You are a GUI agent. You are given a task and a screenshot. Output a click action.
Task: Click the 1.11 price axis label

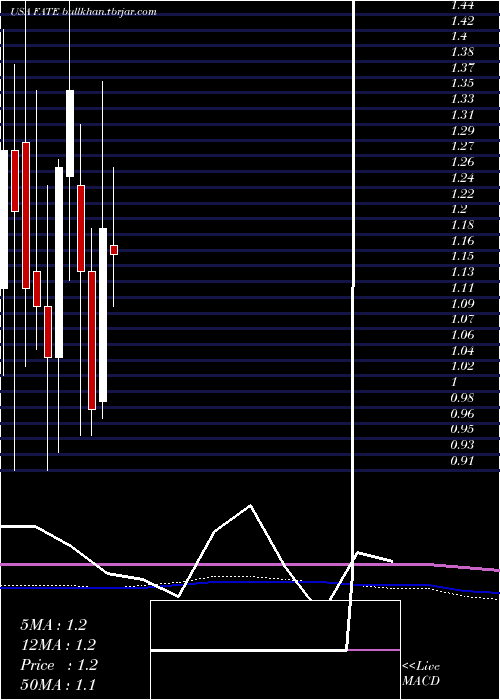point(462,288)
